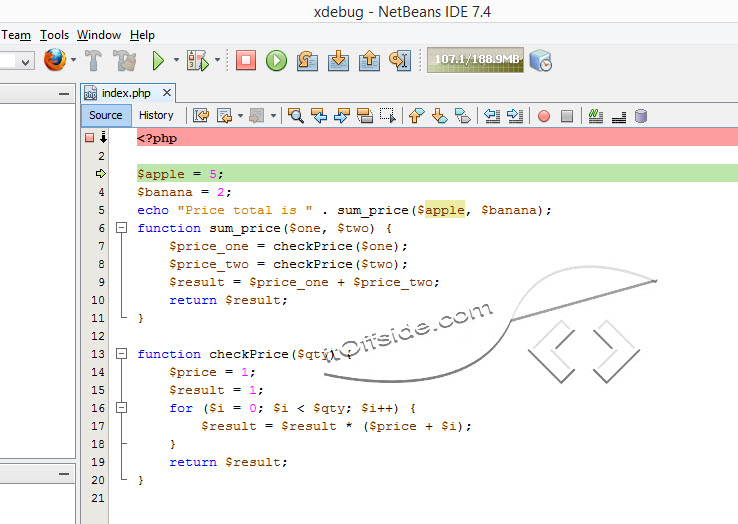
Task: Click highlighted $apple variable on line 5
Action: coord(444,210)
